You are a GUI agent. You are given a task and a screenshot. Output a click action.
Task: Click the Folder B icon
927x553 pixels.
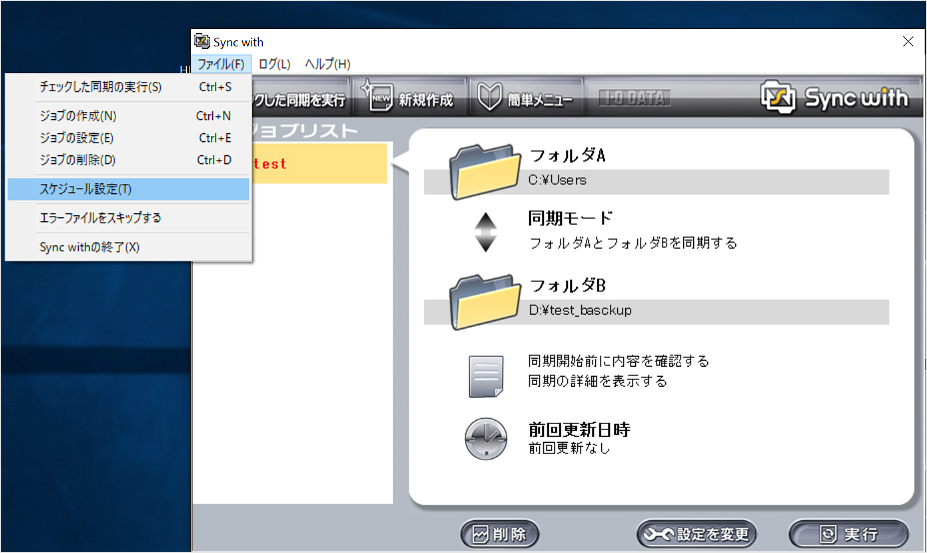(x=485, y=299)
